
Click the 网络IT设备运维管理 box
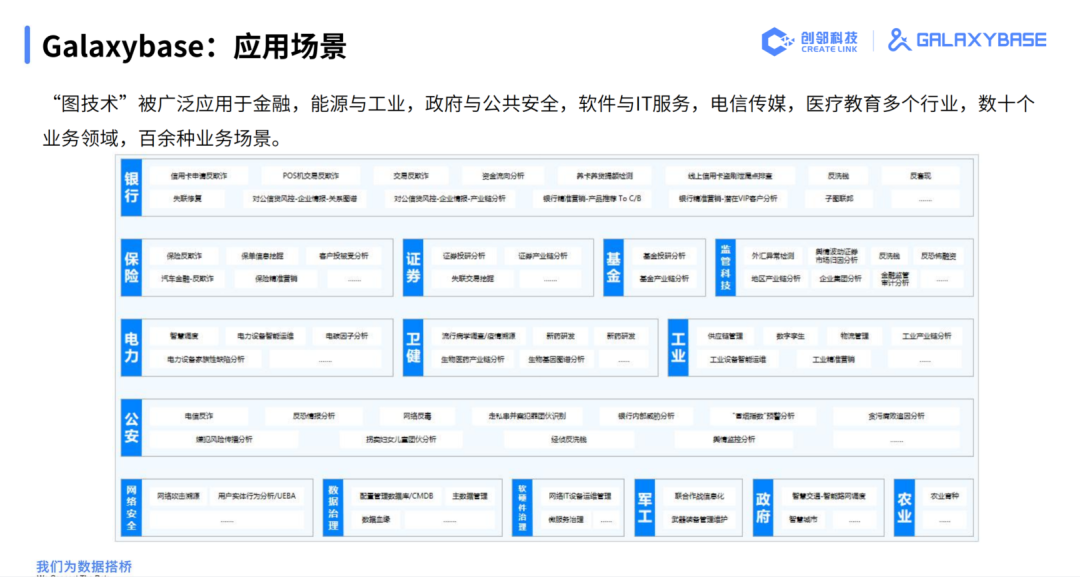[579, 496]
